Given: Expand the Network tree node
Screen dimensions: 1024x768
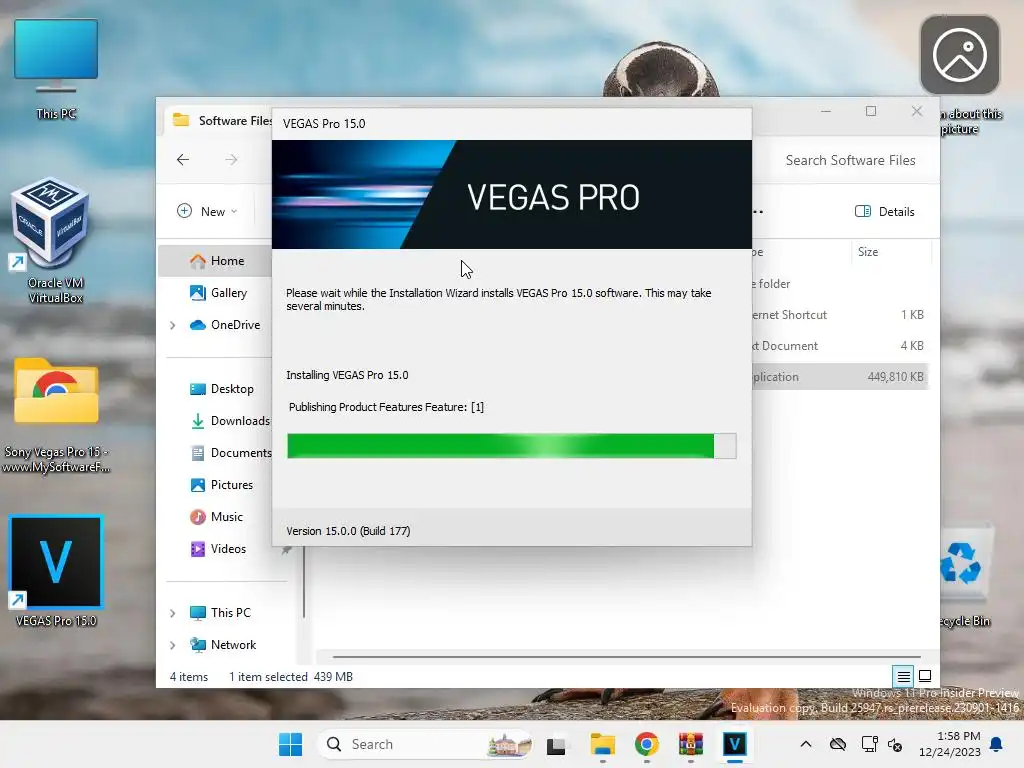Looking at the screenshot, I should (172, 645).
